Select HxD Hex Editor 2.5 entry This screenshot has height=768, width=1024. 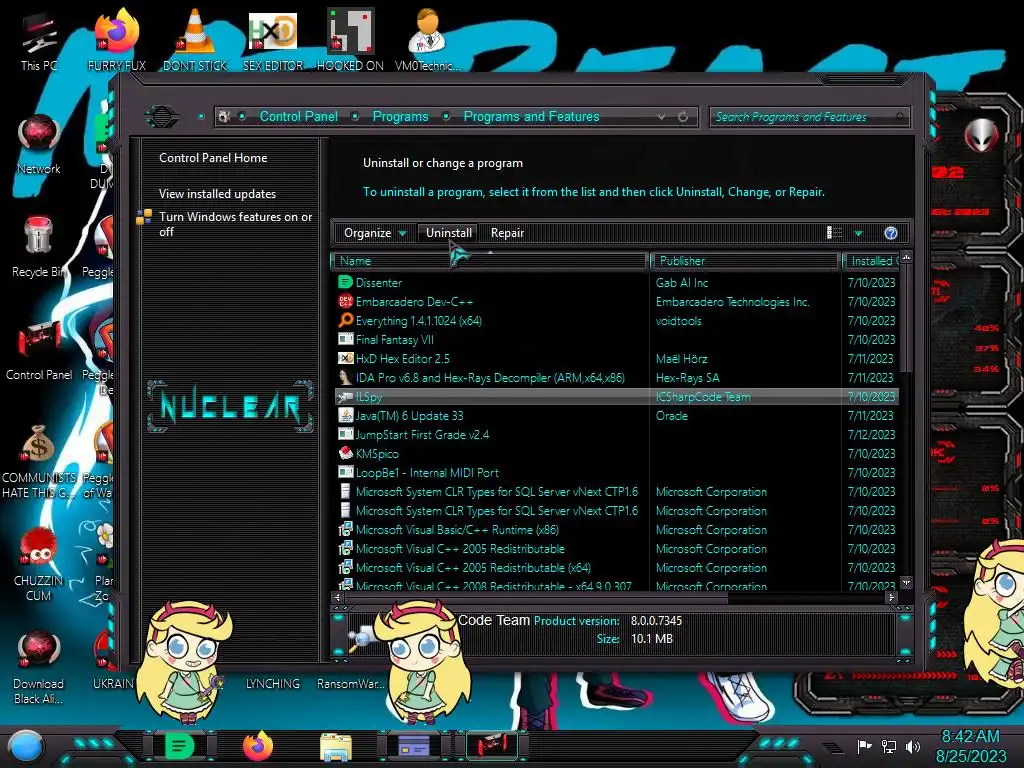click(x=616, y=359)
